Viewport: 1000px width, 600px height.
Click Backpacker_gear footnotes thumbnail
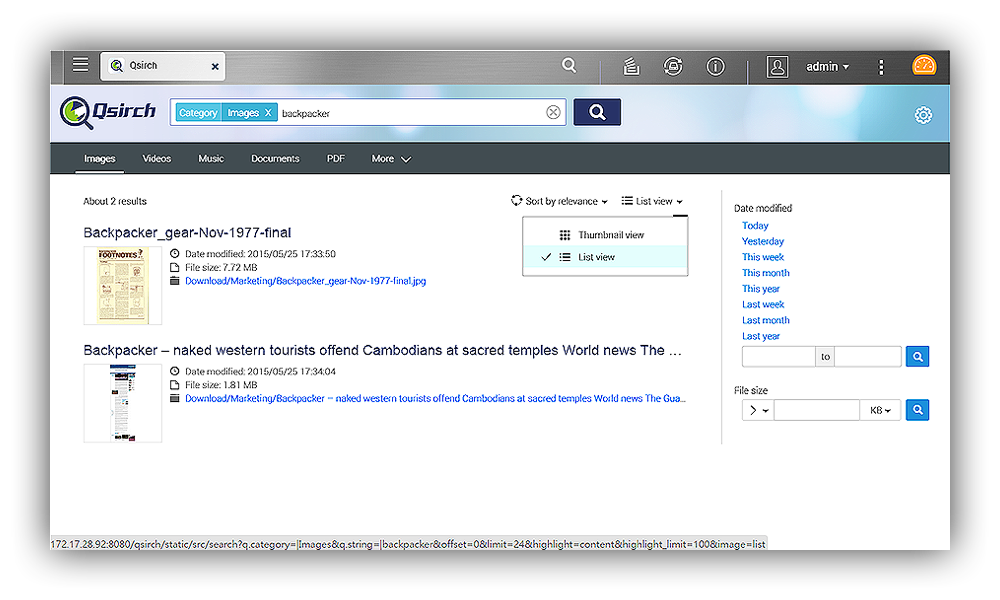pos(122,286)
